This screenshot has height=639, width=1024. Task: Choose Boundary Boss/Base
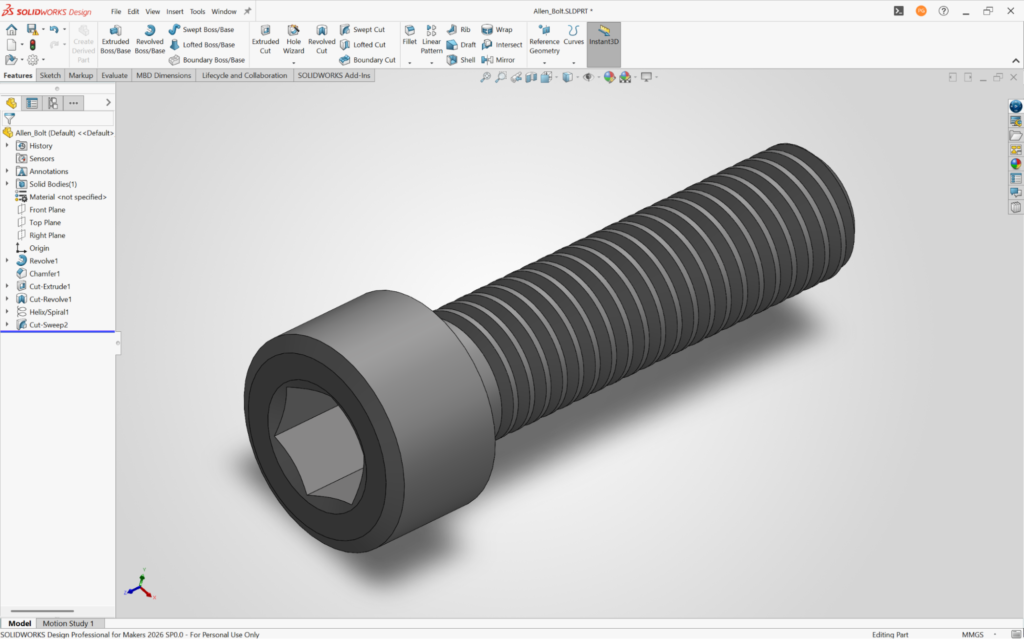click(206, 59)
